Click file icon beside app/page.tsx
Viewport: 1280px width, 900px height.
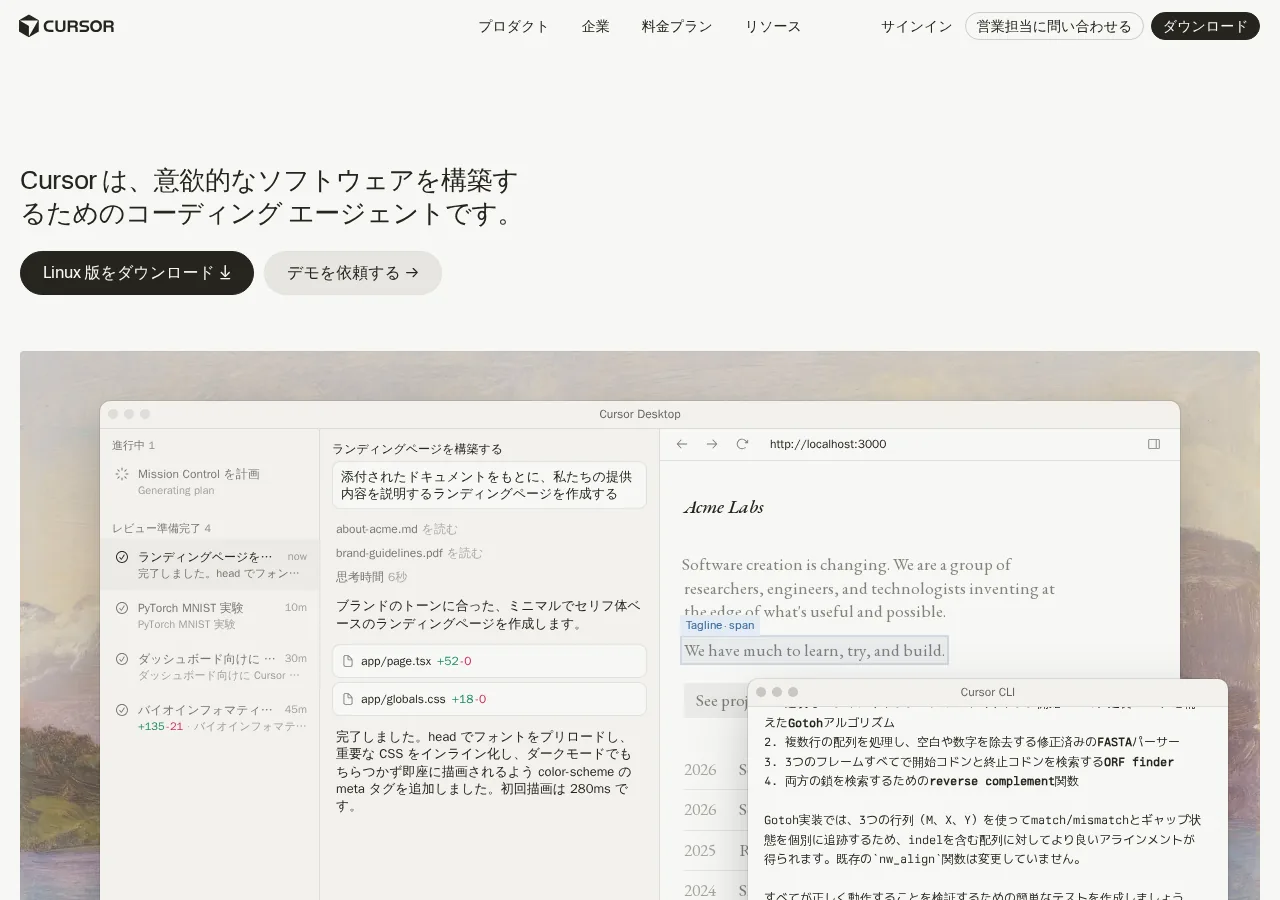pos(348,661)
